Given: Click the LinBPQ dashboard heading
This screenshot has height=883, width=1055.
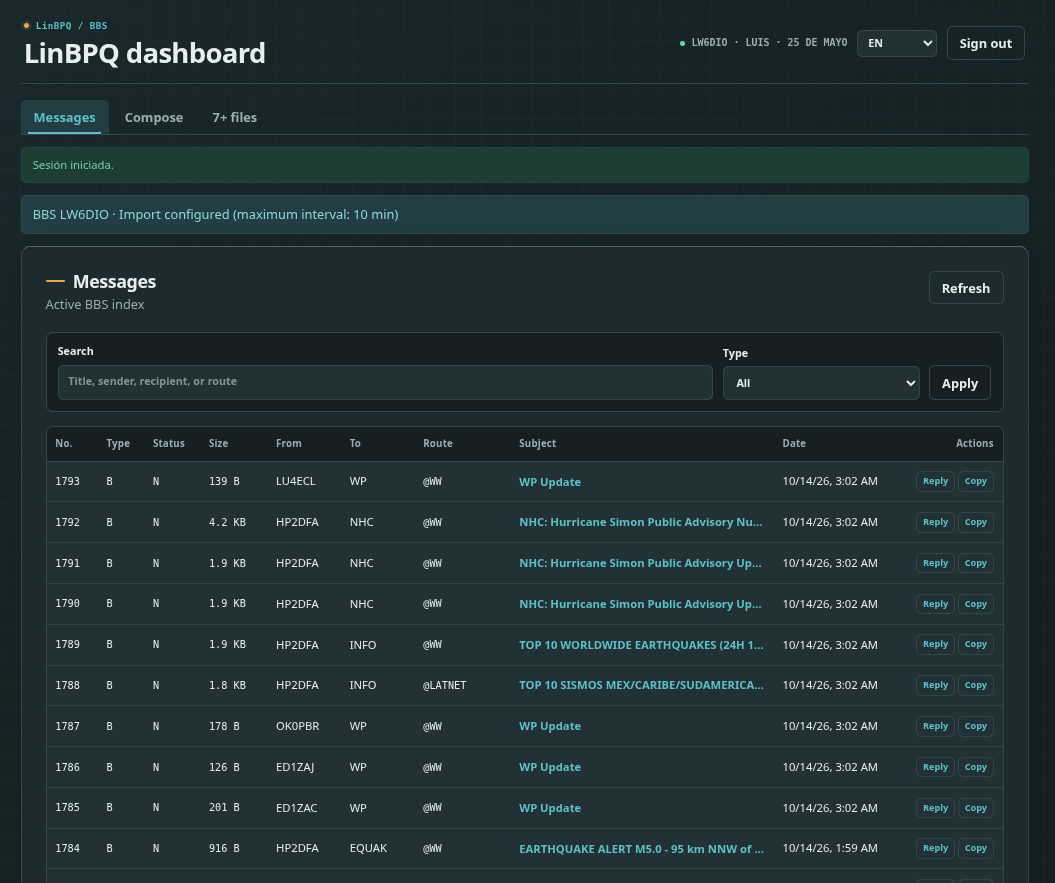Looking at the screenshot, I should coord(145,53).
